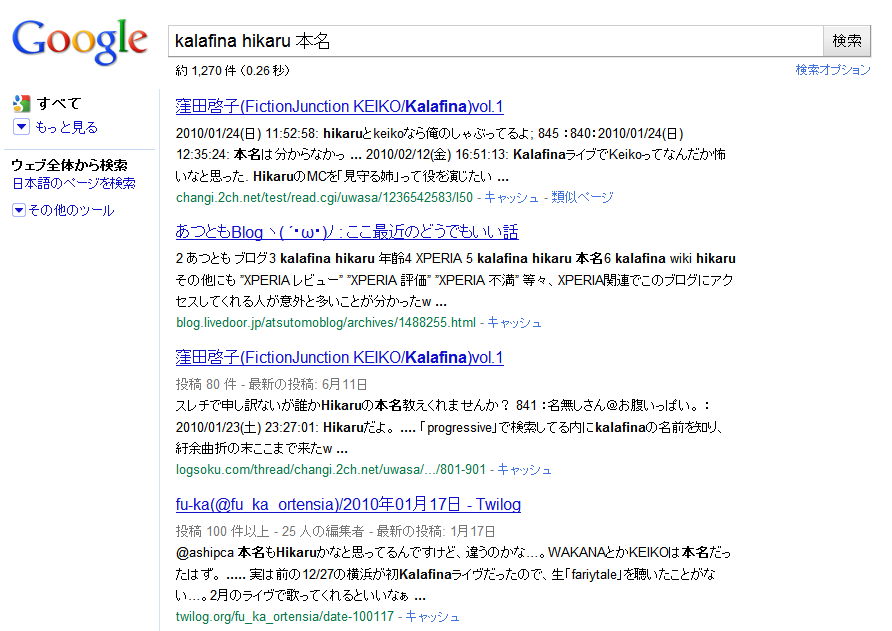Open キャッシュ link for logsoku.com result

point(525,469)
